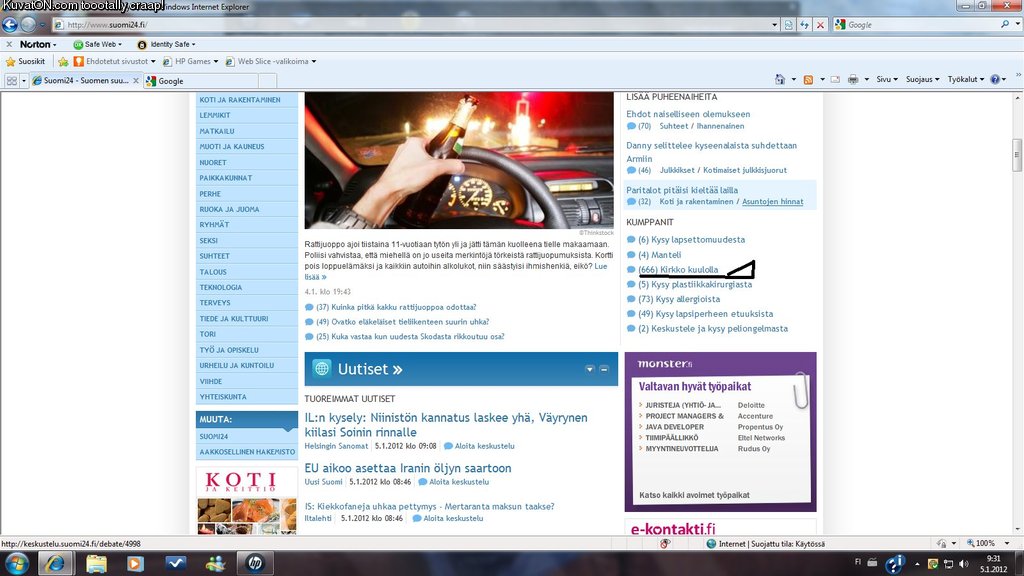
Task: Expand the Sivu page menu
Action: 887,80
